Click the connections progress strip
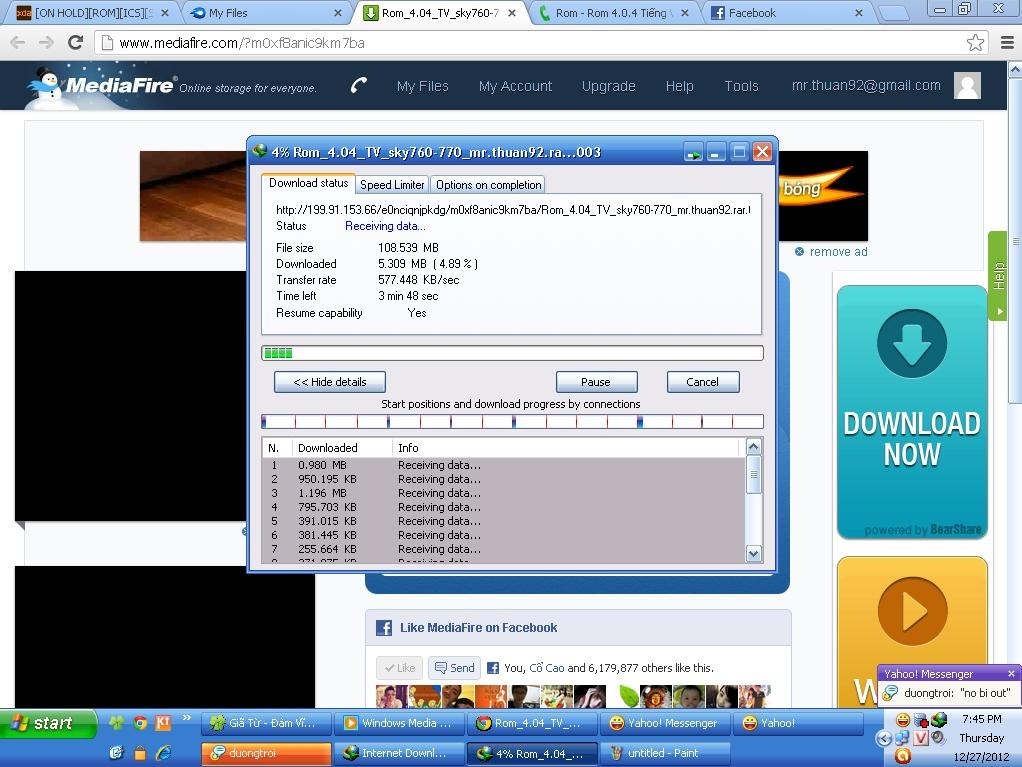The image size is (1022, 767). coord(512,422)
